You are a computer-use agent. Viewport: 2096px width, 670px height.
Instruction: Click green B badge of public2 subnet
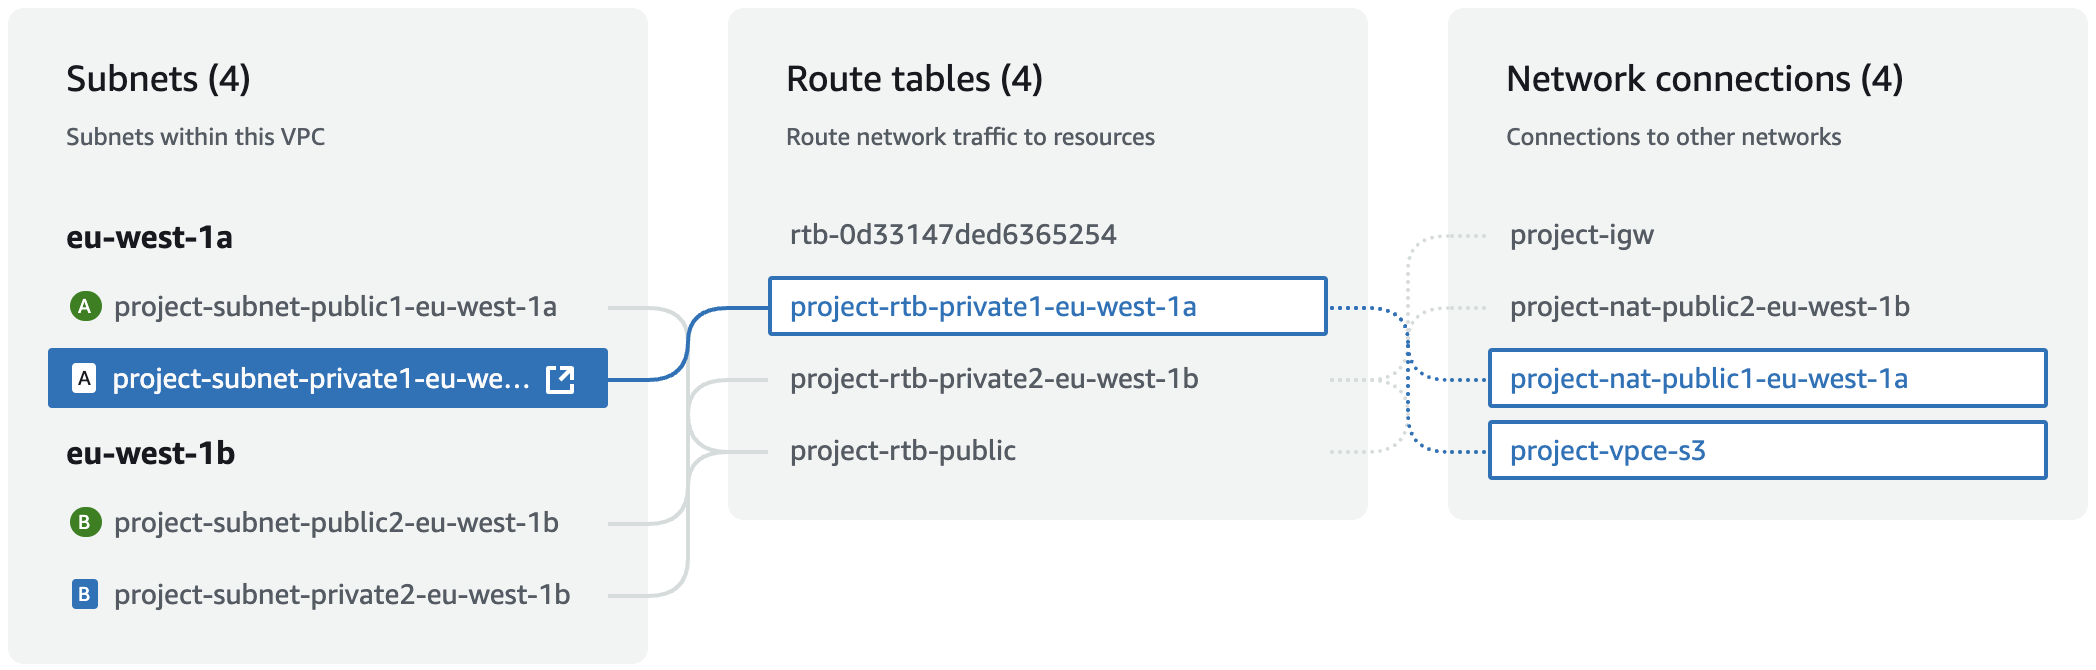tap(85, 522)
